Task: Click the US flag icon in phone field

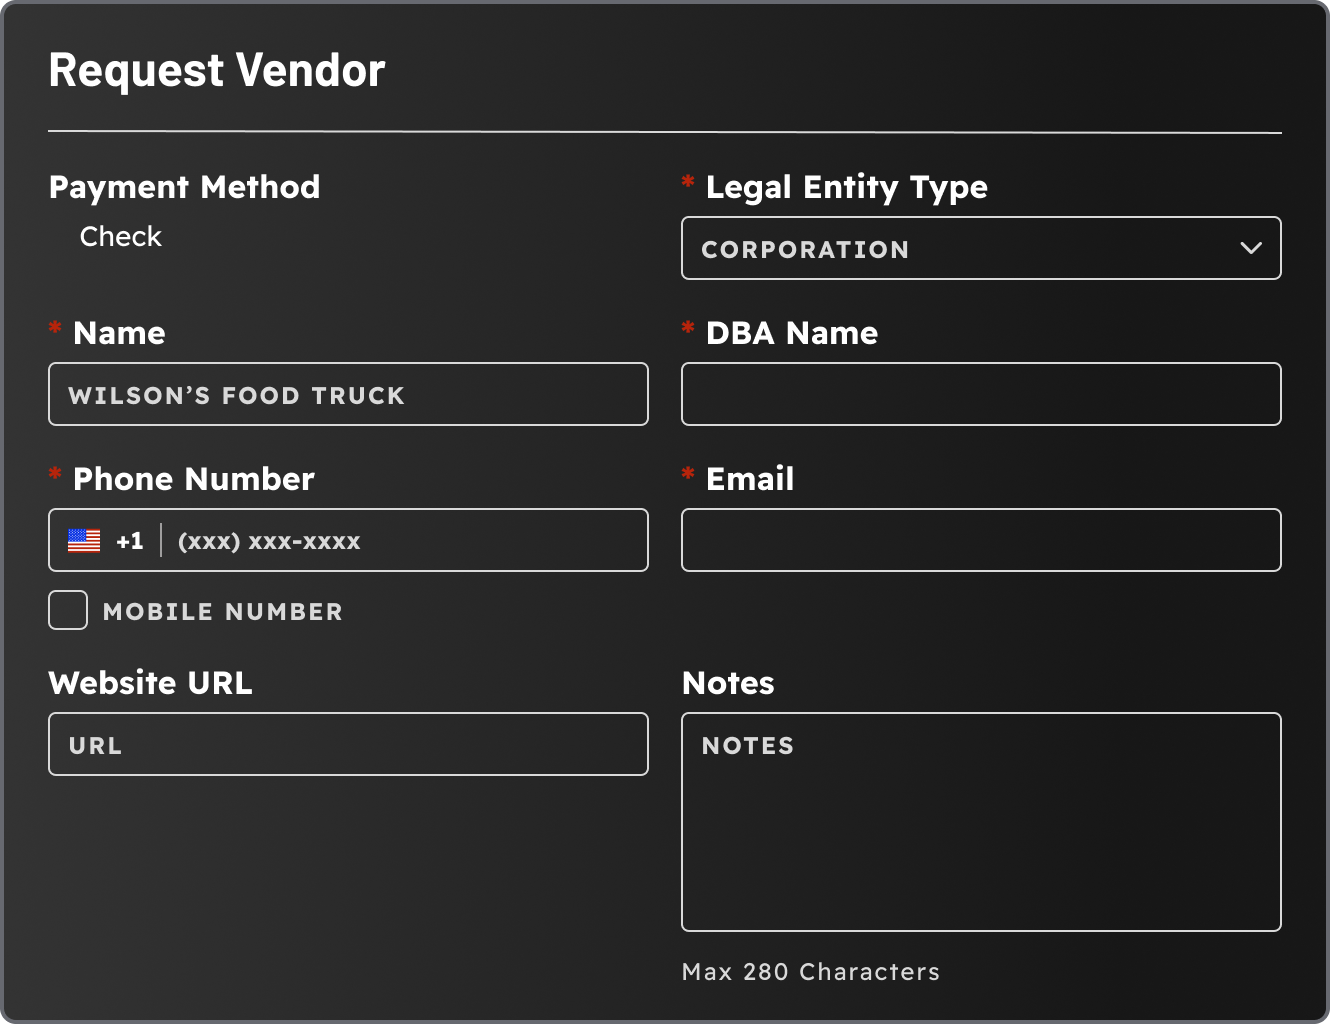Action: pos(84,540)
